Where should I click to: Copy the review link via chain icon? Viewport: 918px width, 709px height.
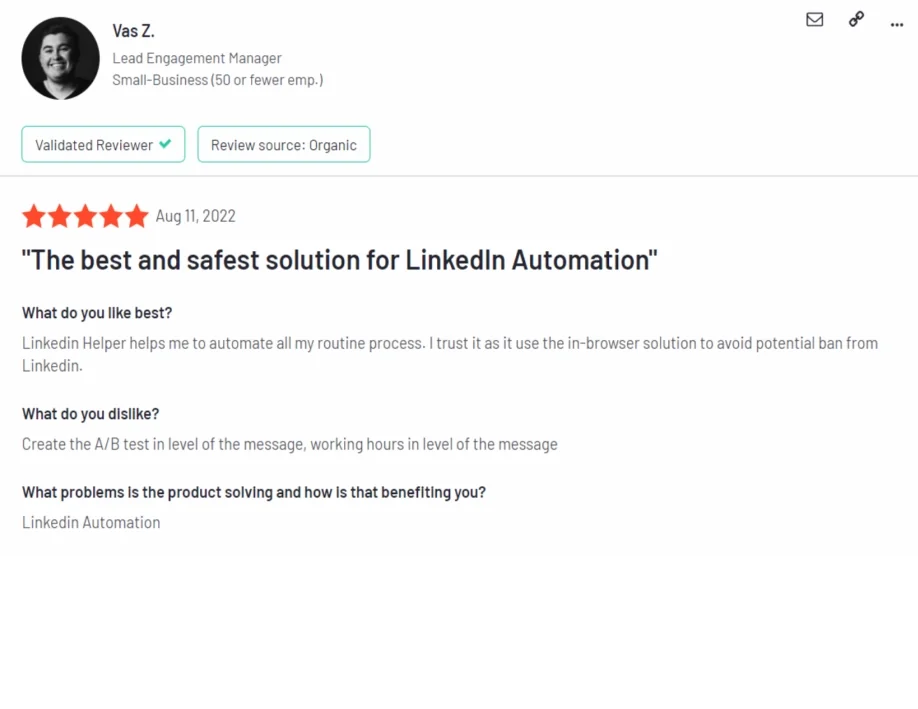point(856,19)
